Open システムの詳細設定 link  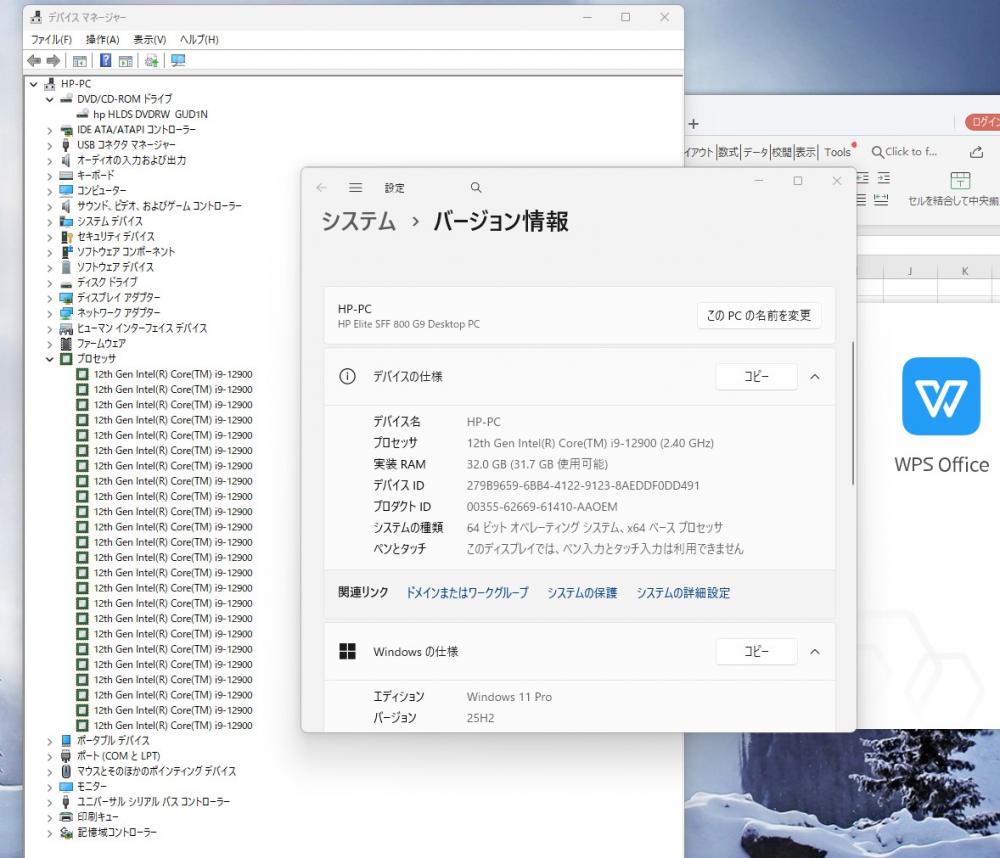pyautogui.click(x=683, y=593)
